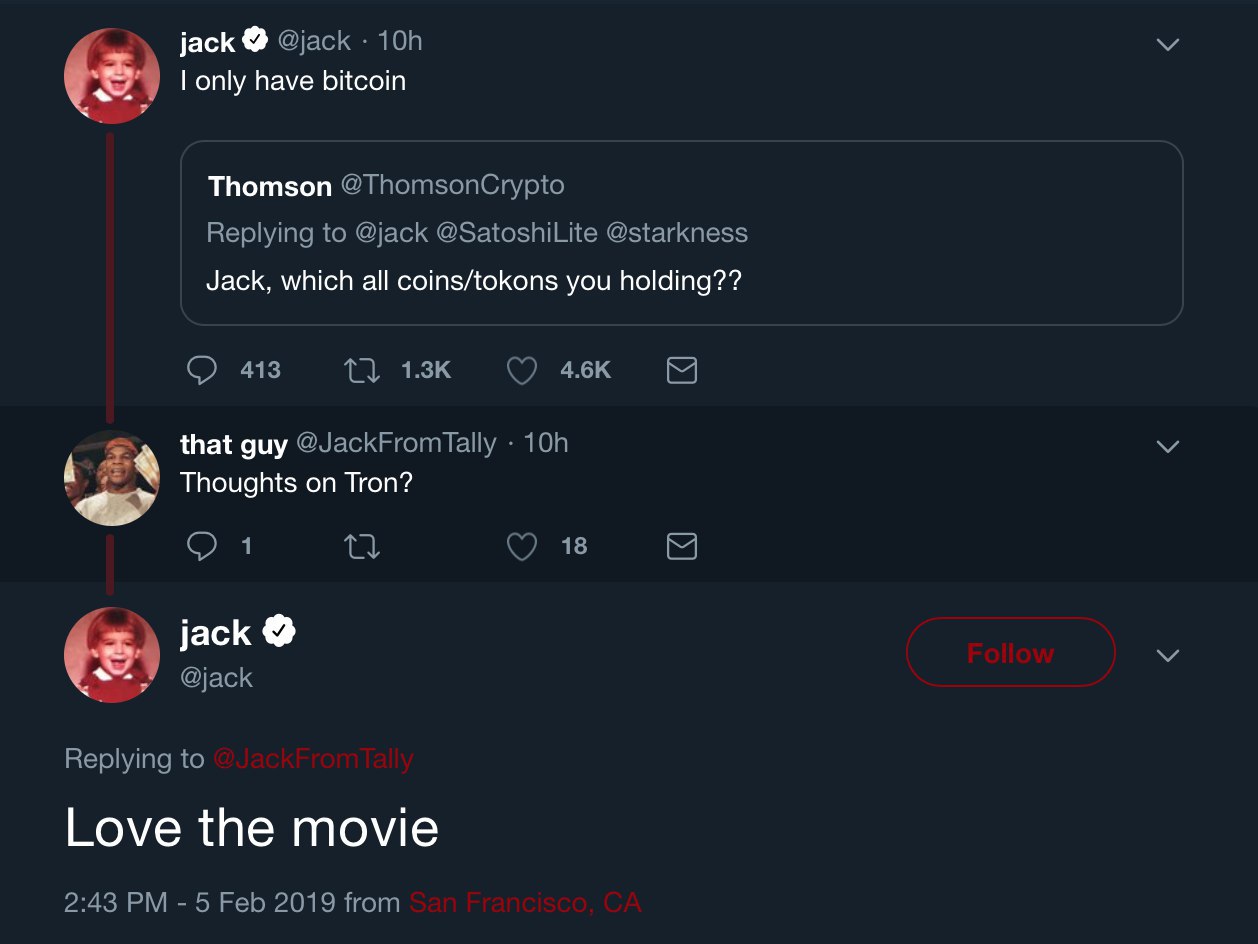Image resolution: width=1258 pixels, height=944 pixels.
Task: Click the 2:43 PM - 5 Feb 2019 timestamp
Action: click(199, 903)
